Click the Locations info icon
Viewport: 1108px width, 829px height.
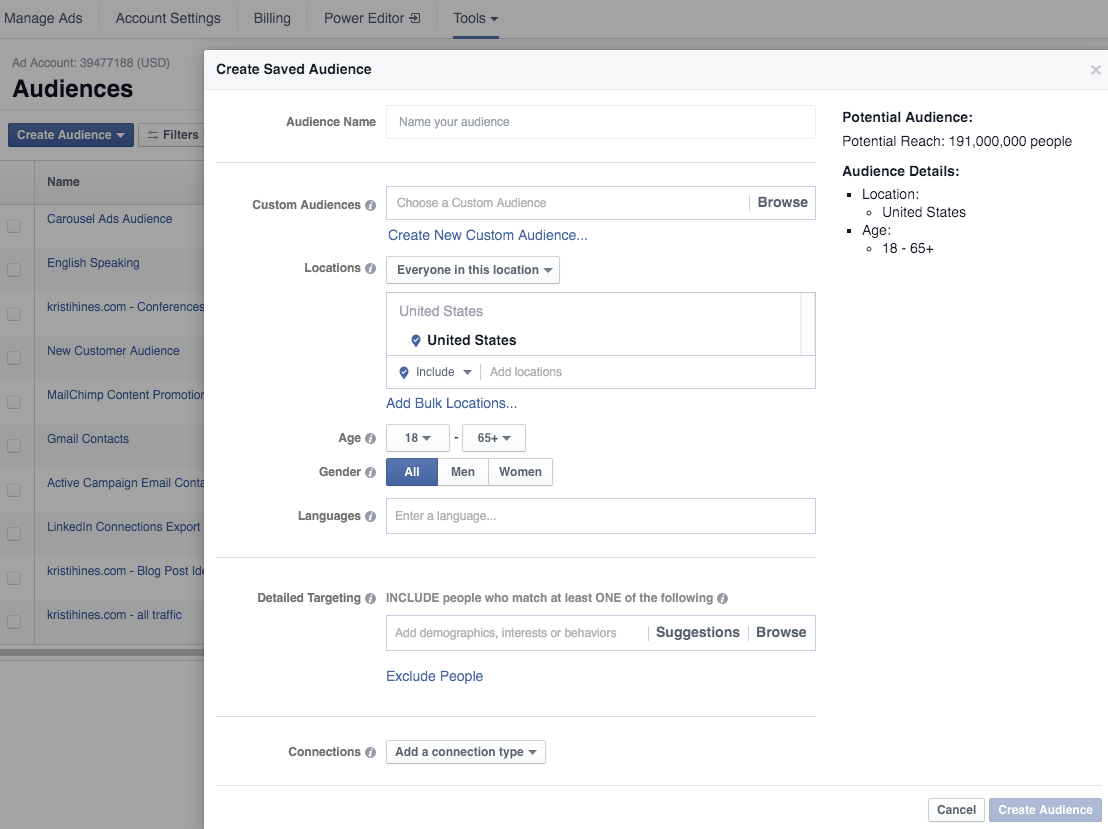point(371,268)
